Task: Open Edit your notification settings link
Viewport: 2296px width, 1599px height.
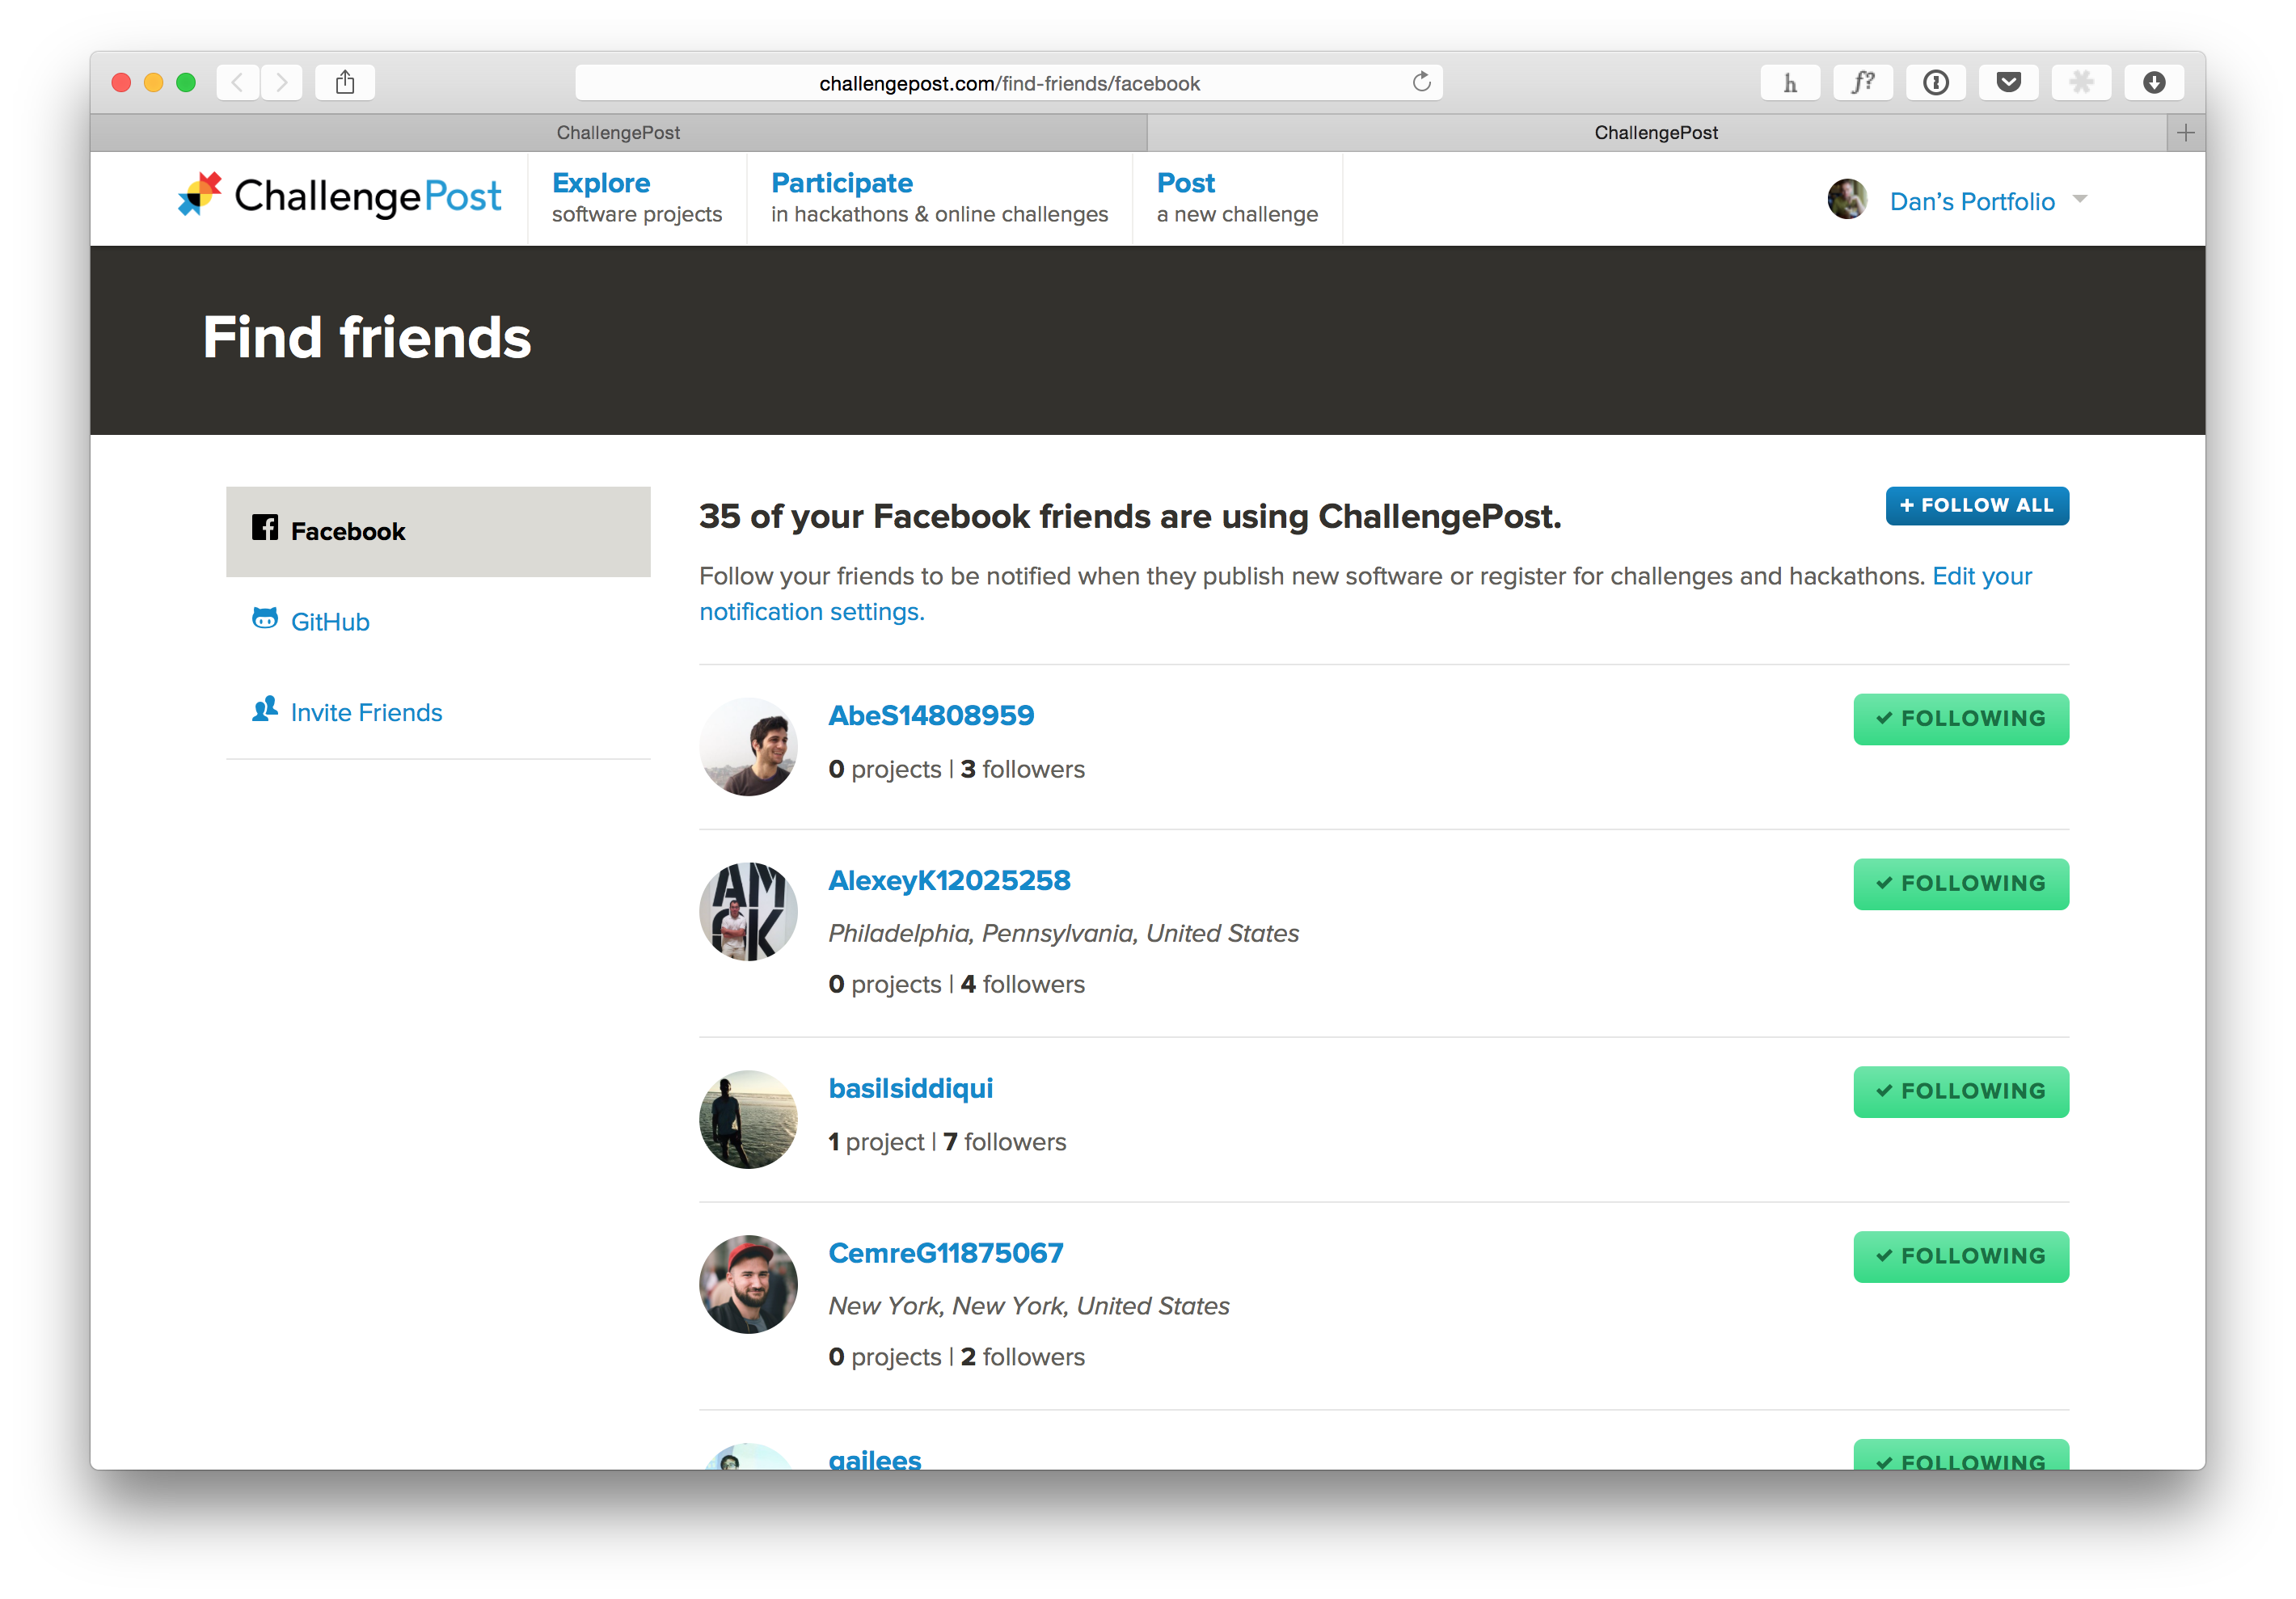Action: pos(811,612)
